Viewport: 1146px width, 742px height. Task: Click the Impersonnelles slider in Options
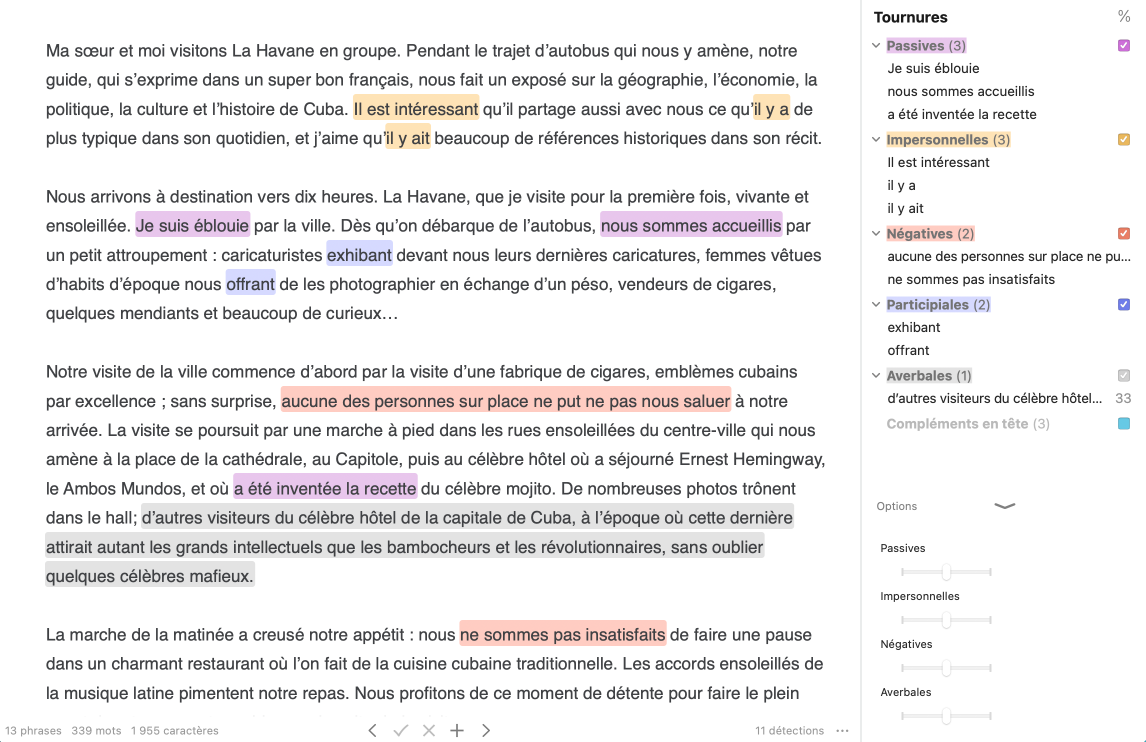coord(946,620)
